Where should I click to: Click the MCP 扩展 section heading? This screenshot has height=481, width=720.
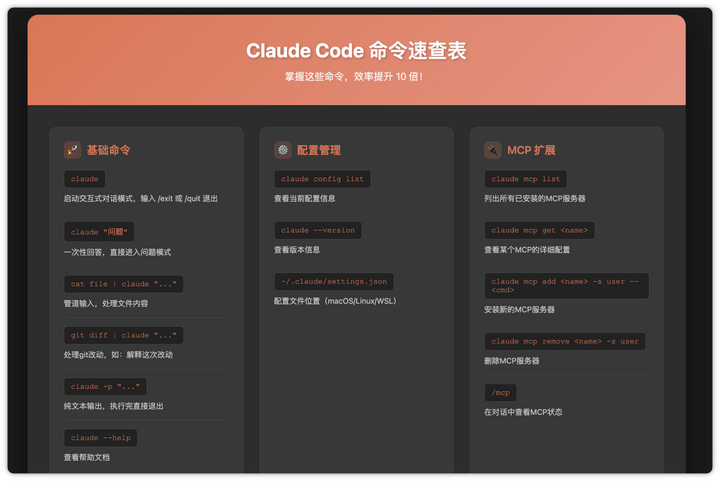tap(531, 150)
